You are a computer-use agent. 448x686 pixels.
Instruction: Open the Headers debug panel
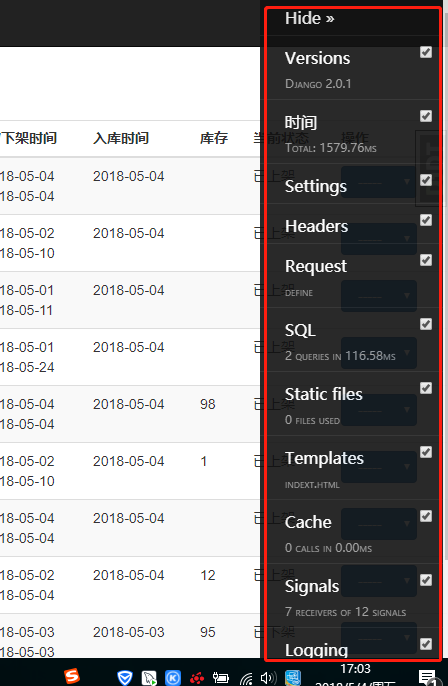316,226
